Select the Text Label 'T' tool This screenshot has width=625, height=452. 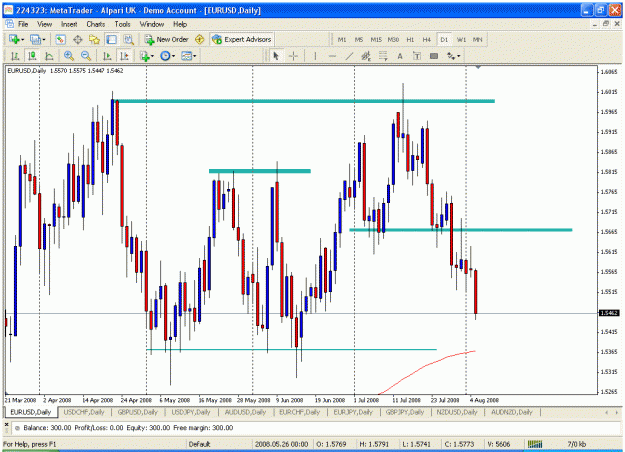(x=417, y=56)
